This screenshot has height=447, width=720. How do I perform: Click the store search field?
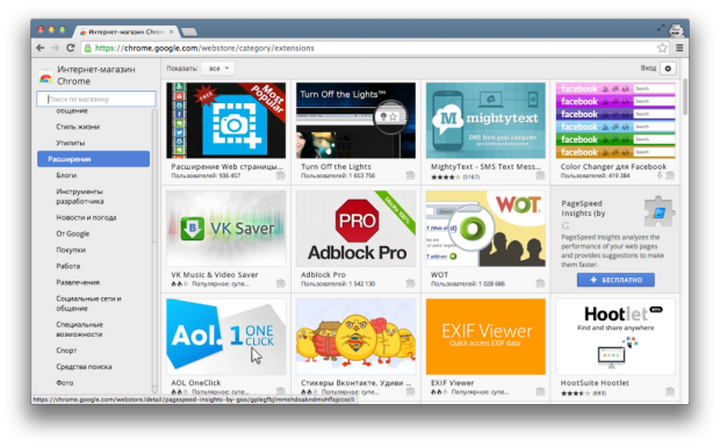[x=96, y=99]
